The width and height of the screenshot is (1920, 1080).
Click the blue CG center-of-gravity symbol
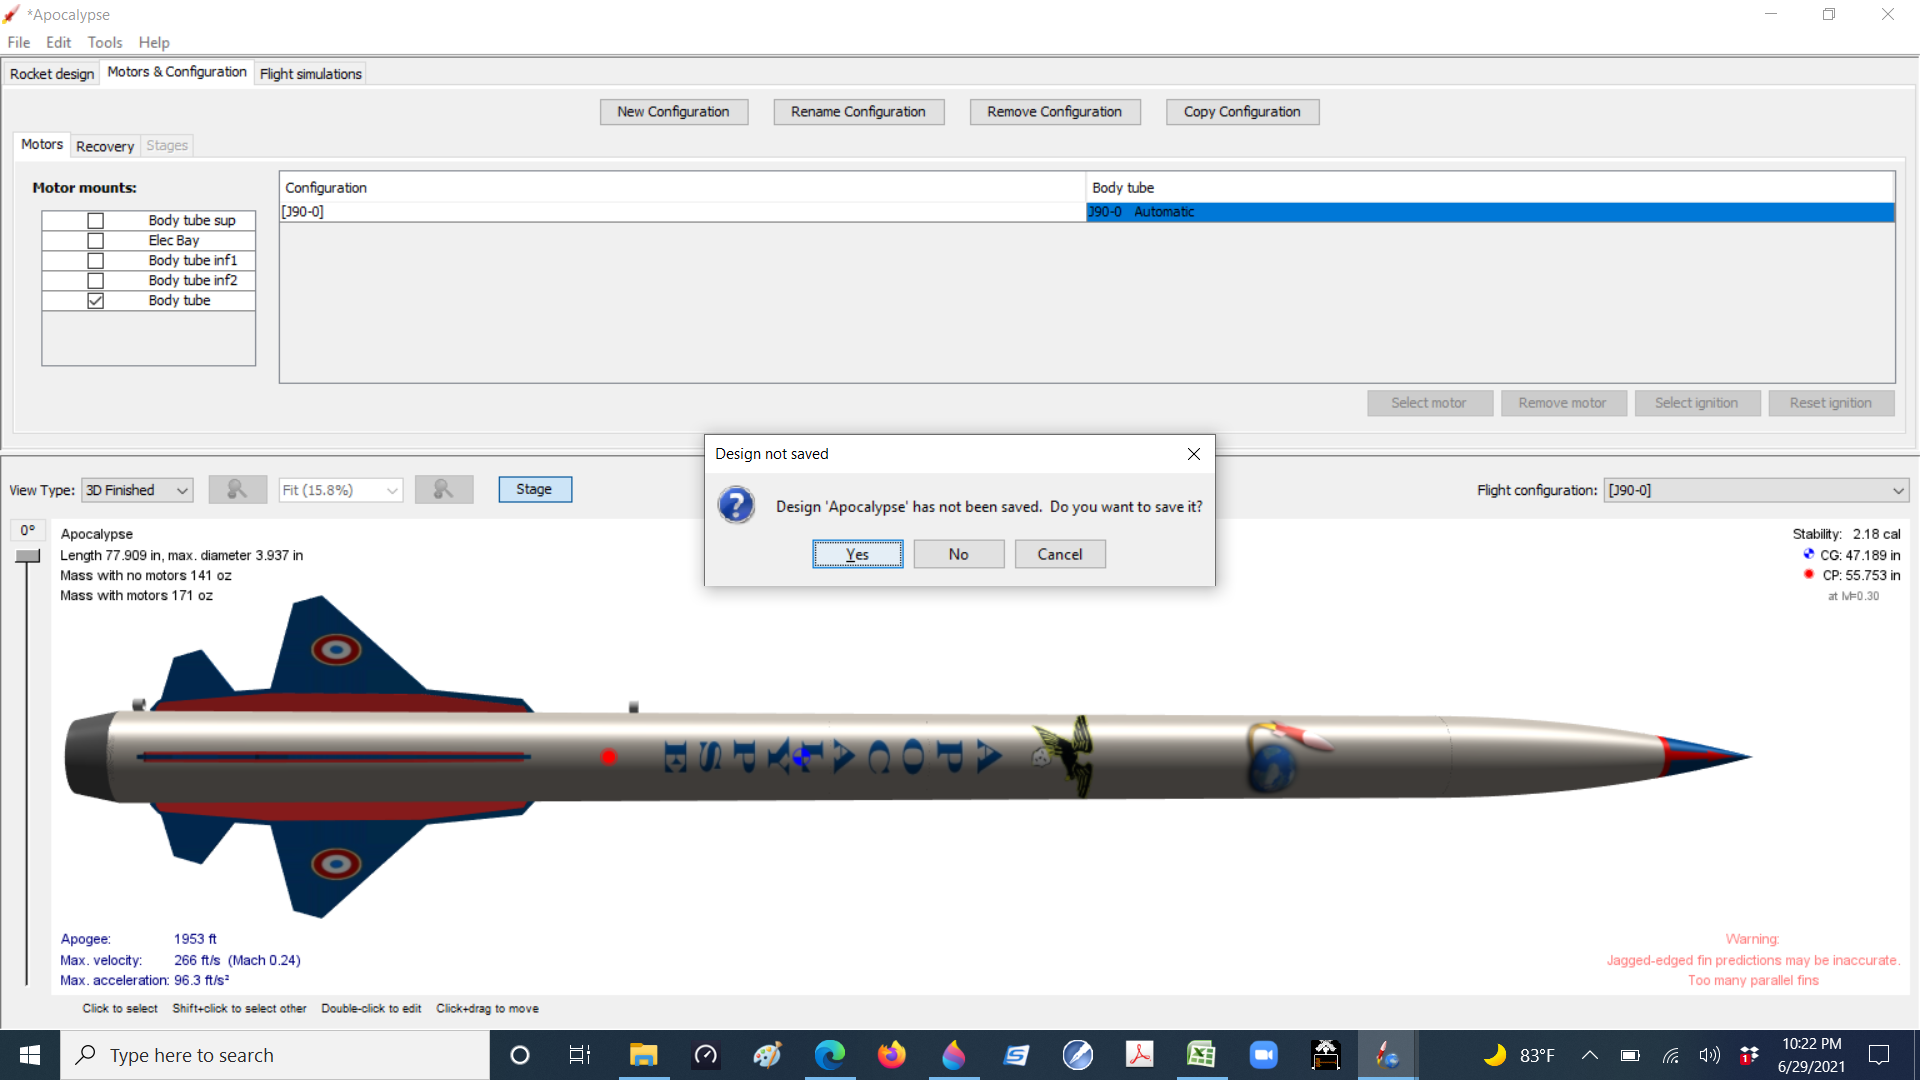click(1808, 553)
